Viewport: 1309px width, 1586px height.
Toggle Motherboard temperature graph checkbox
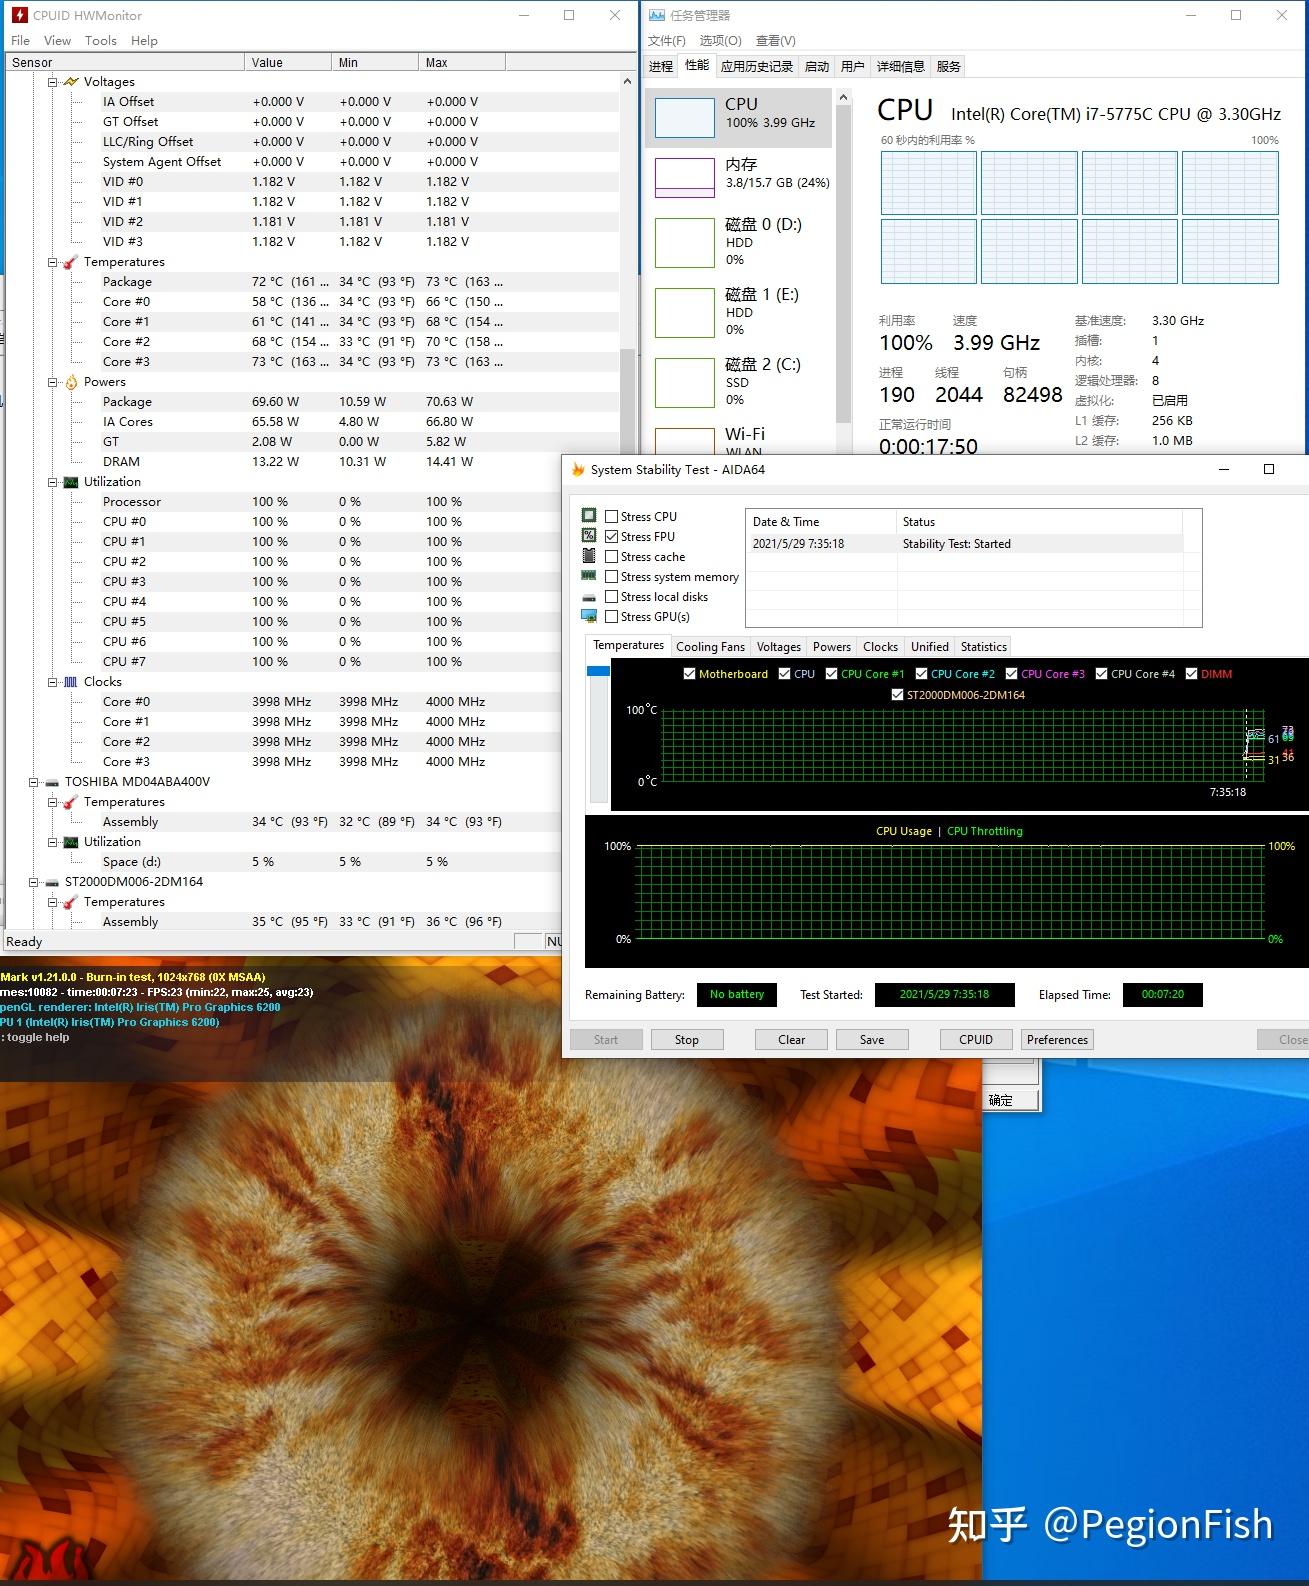(689, 674)
